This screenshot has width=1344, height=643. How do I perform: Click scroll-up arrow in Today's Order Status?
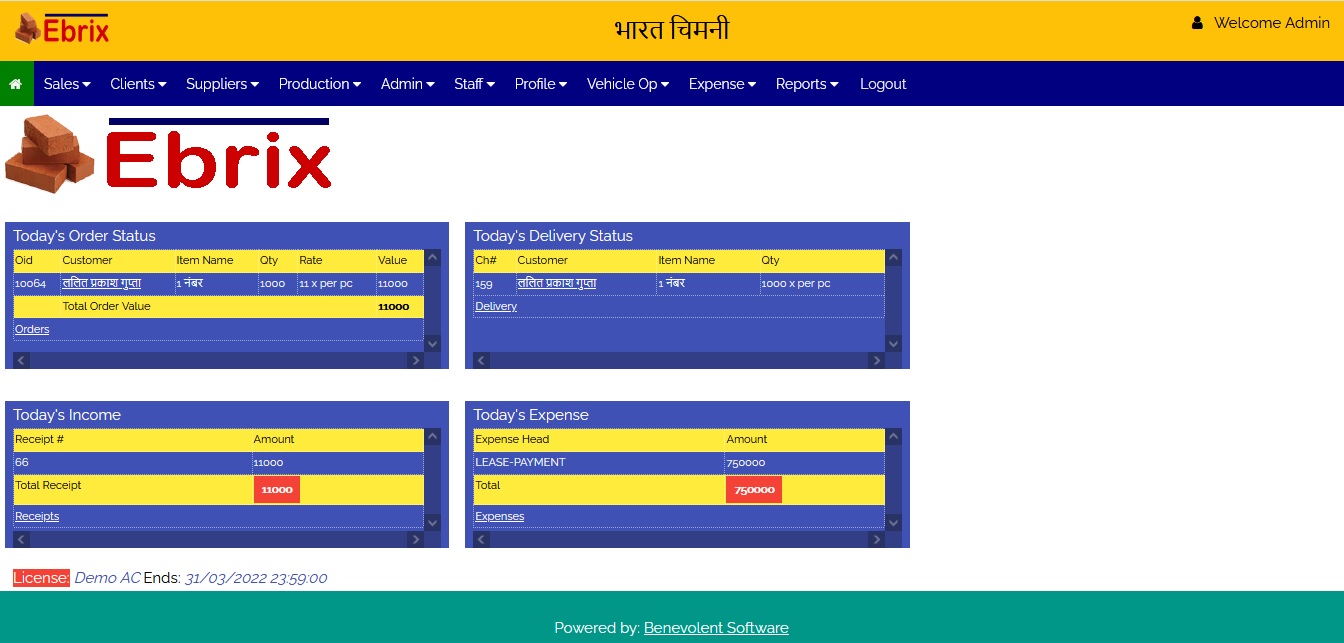tap(432, 258)
